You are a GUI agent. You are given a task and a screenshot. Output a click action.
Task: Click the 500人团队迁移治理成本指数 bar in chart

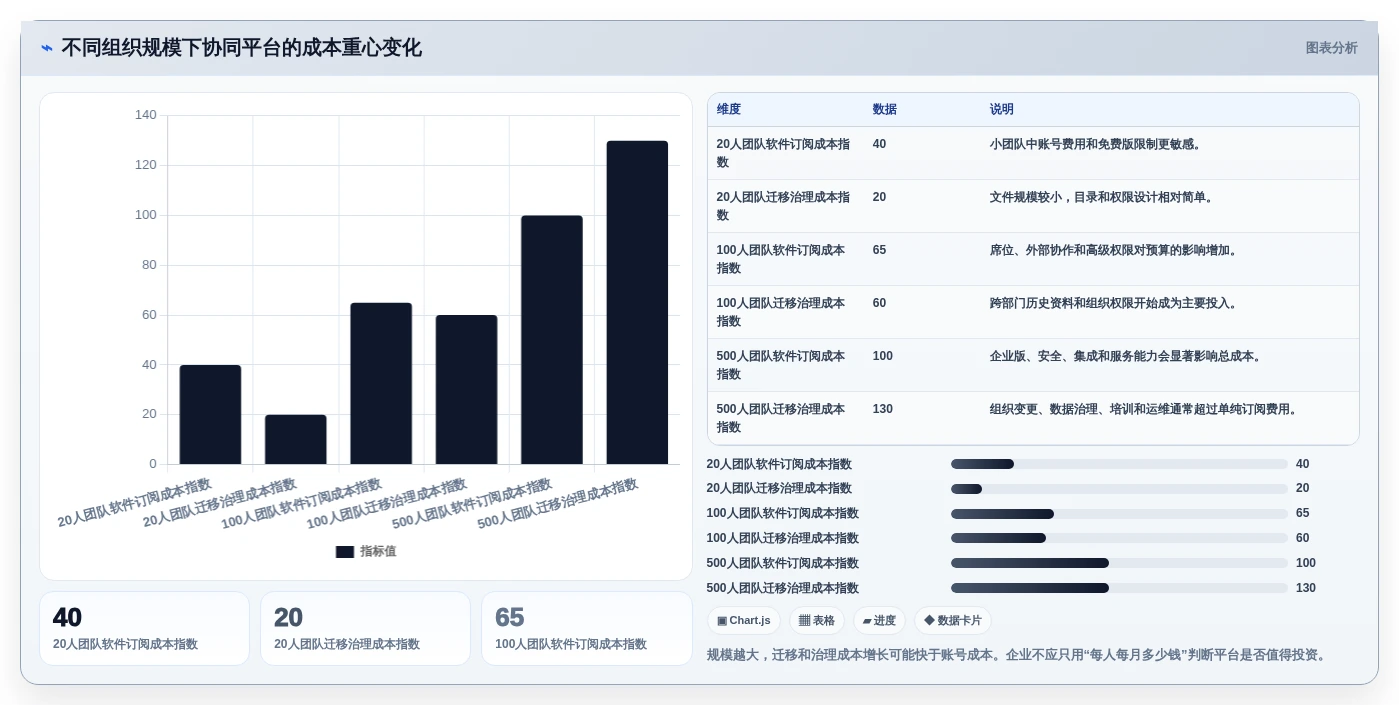pyautogui.click(x=637, y=302)
